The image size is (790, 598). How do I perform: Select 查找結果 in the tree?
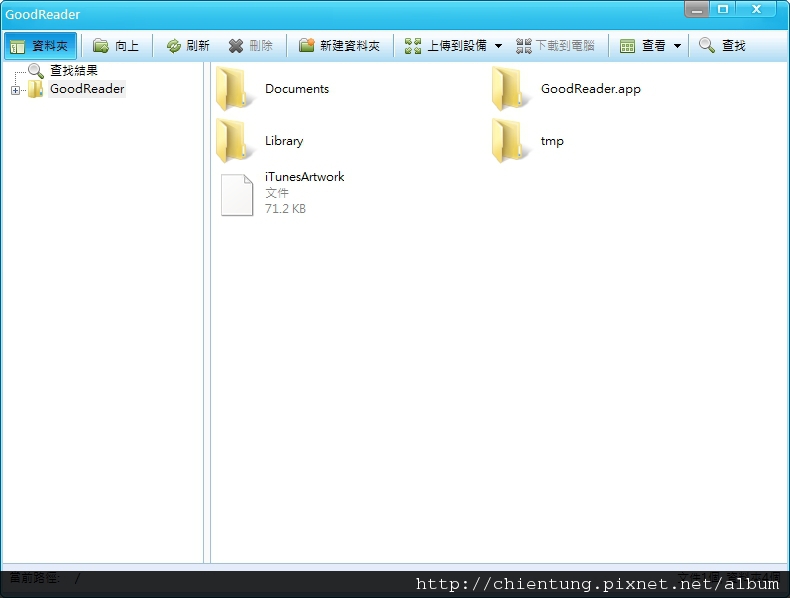coord(74,71)
